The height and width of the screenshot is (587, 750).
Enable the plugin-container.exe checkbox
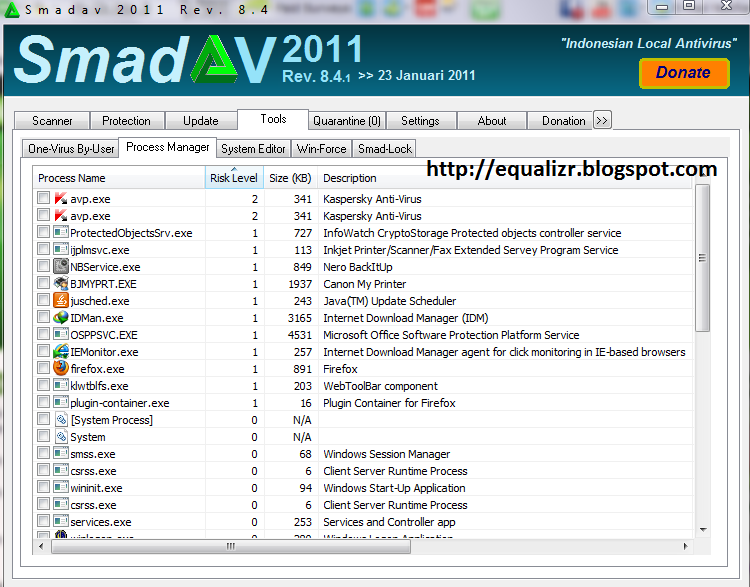(44, 401)
